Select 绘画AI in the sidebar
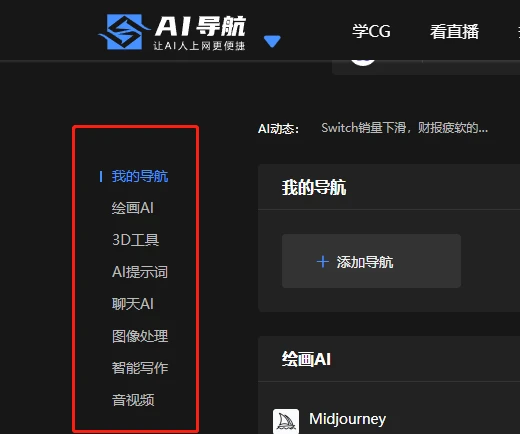 click(x=133, y=208)
